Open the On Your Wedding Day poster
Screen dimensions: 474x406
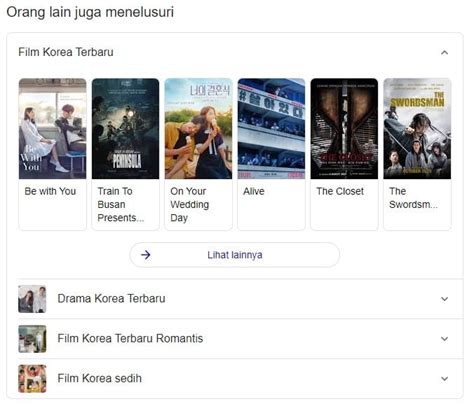[198, 129]
